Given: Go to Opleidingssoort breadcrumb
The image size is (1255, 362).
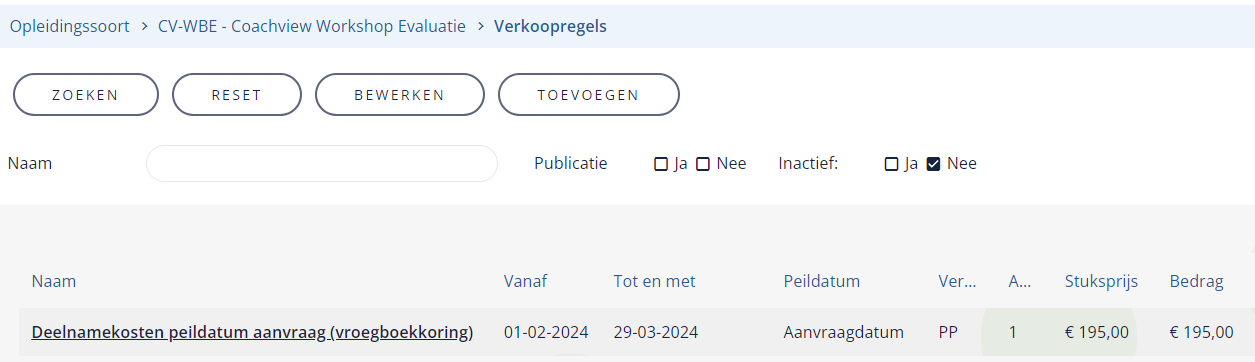Looking at the screenshot, I should click(x=70, y=27).
